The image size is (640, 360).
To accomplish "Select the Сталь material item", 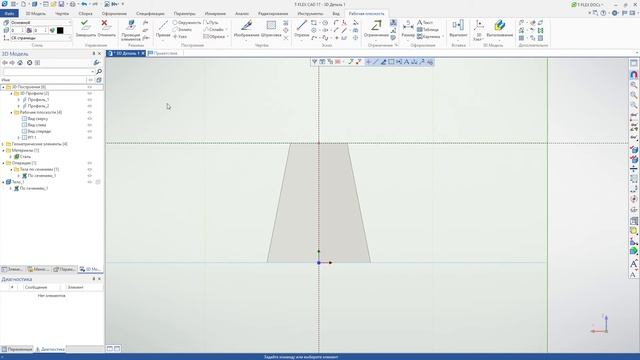I will click(25, 157).
